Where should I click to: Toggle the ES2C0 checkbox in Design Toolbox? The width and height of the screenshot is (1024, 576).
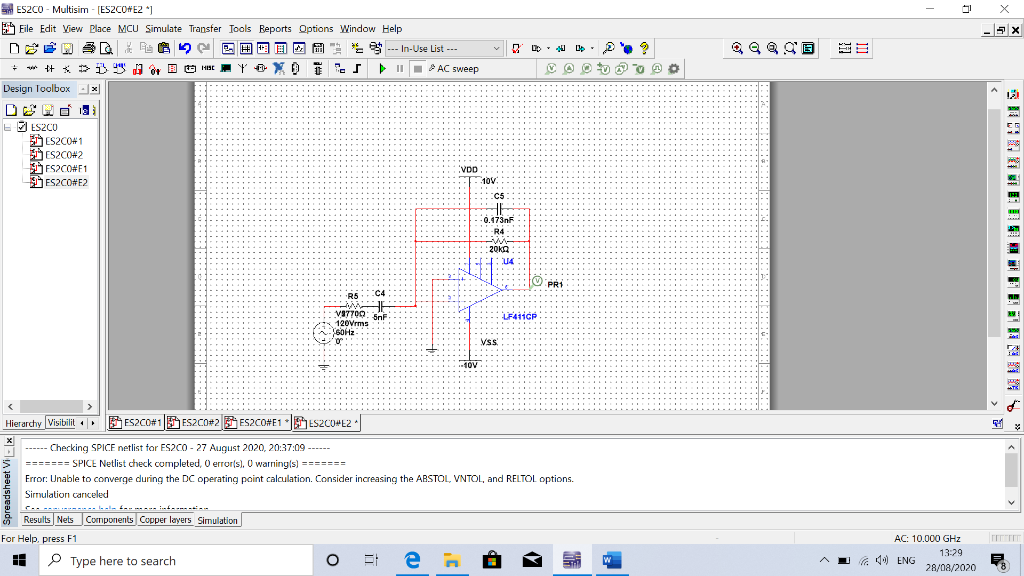[22, 128]
